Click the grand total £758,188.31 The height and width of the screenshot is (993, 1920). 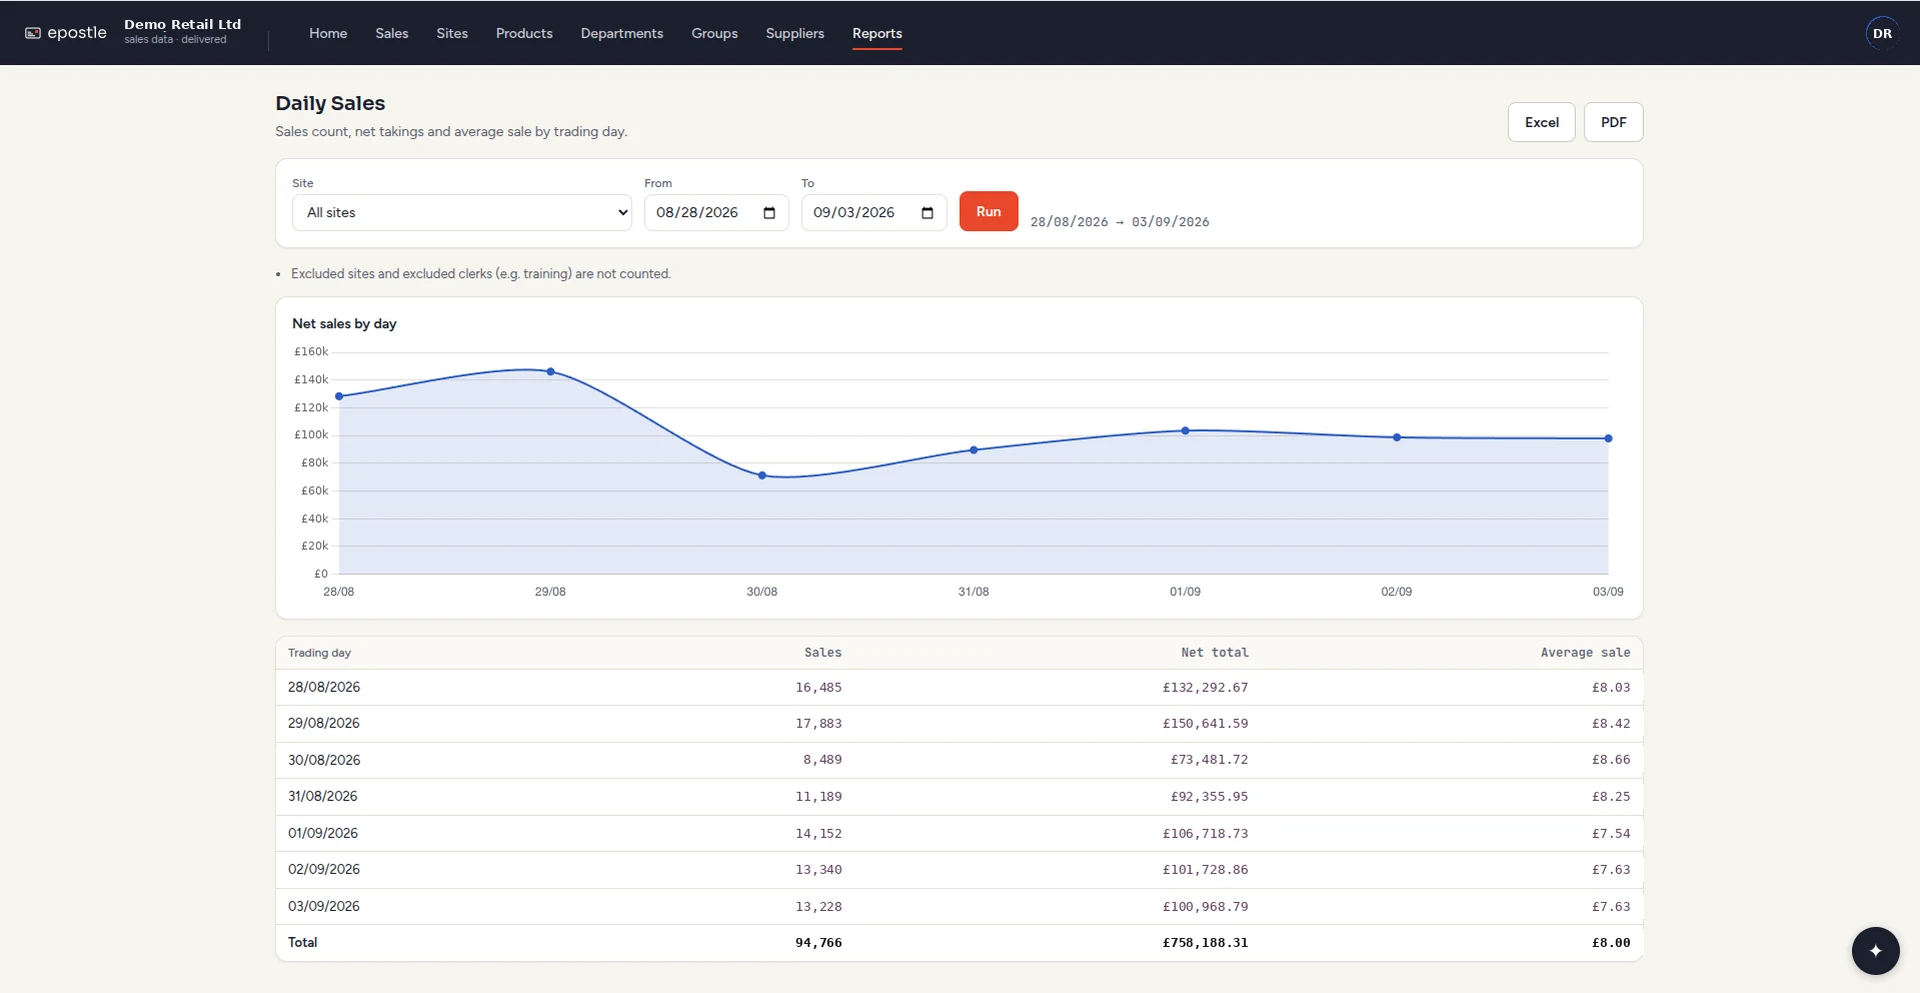1205,942
